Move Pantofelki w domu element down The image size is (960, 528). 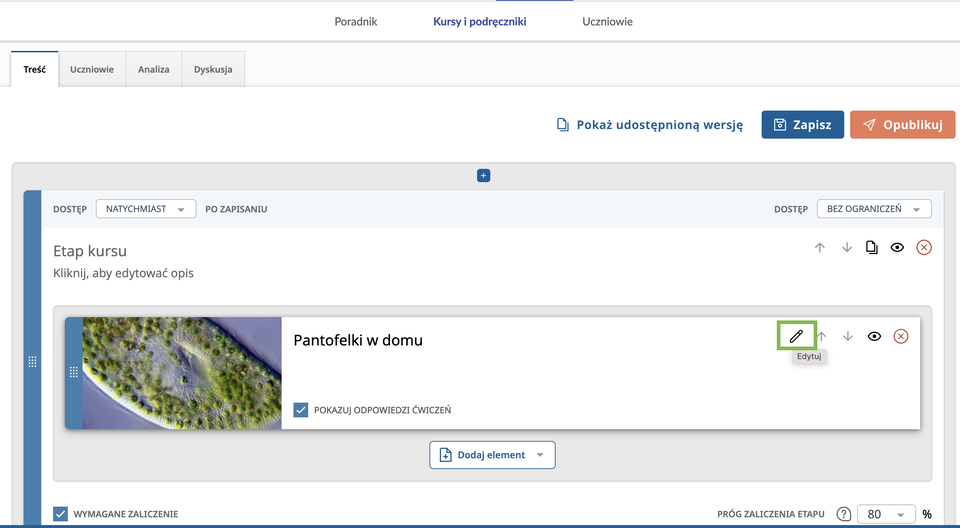(848, 337)
